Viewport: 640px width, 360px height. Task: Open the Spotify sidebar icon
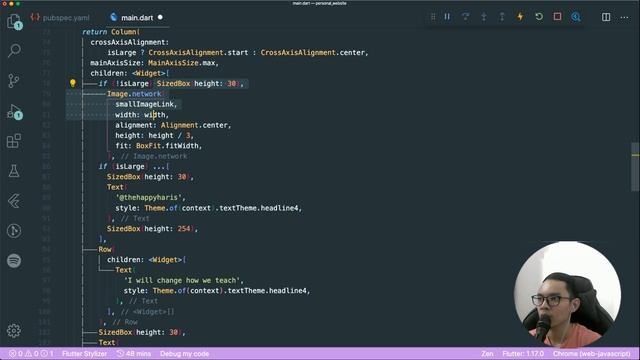[x=14, y=260]
